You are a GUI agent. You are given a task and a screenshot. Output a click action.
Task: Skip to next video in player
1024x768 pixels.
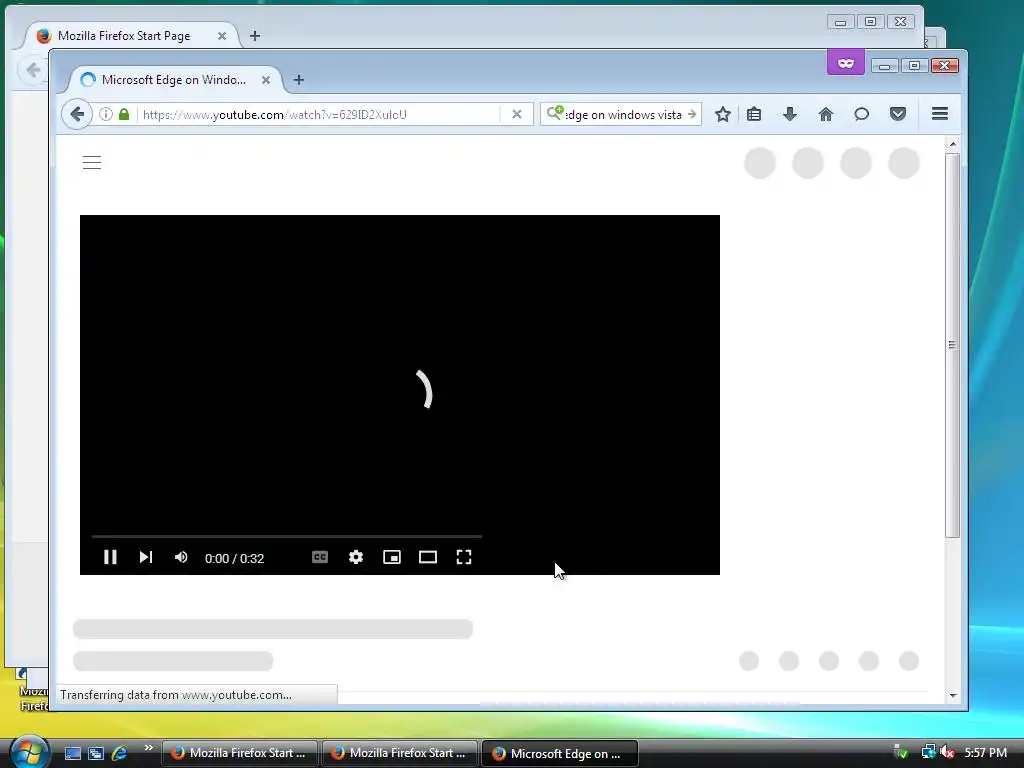tap(146, 557)
